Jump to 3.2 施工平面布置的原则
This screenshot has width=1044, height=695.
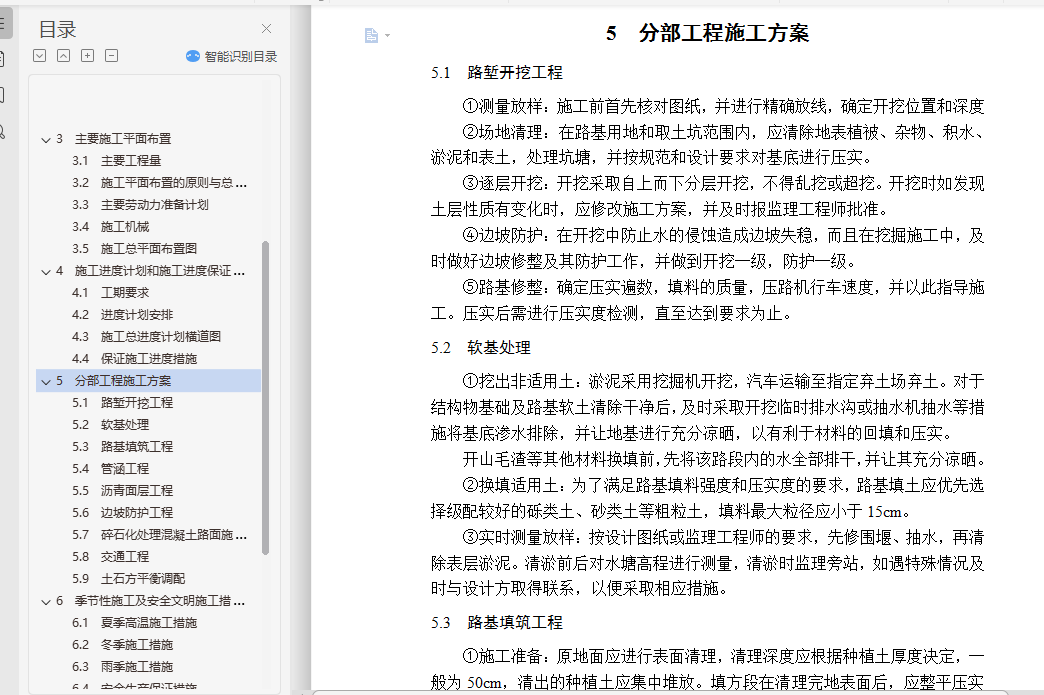pos(159,182)
